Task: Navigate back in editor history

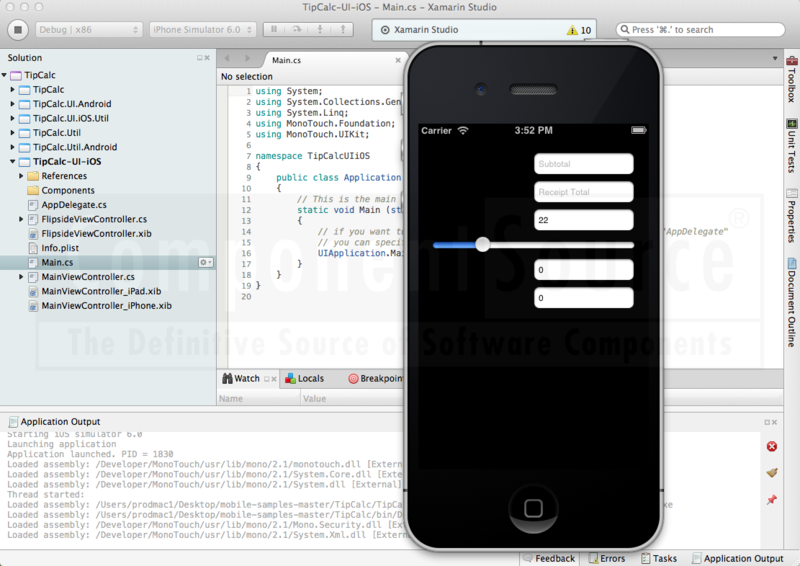Action: [228, 58]
